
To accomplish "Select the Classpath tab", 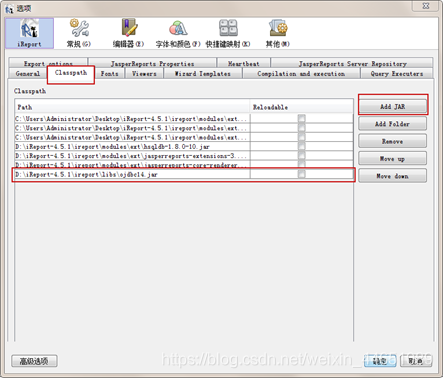I will coord(71,74).
